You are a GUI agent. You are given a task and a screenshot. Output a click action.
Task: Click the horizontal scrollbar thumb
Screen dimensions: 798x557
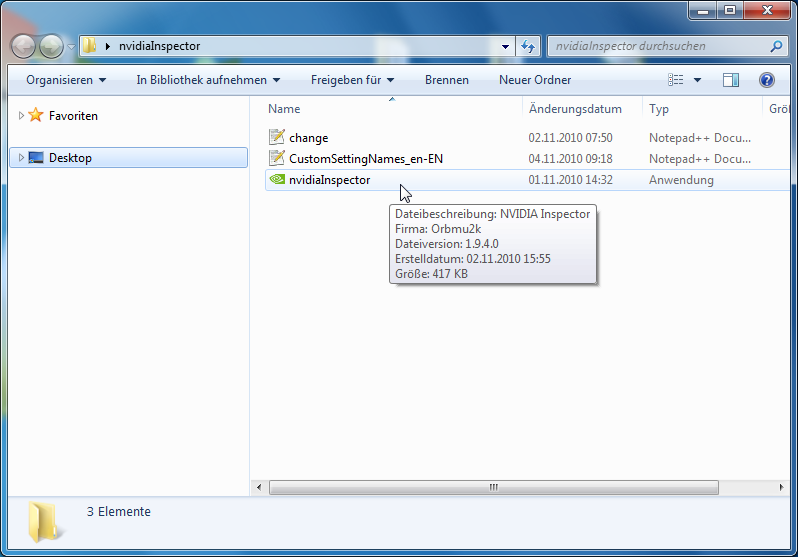click(x=493, y=488)
